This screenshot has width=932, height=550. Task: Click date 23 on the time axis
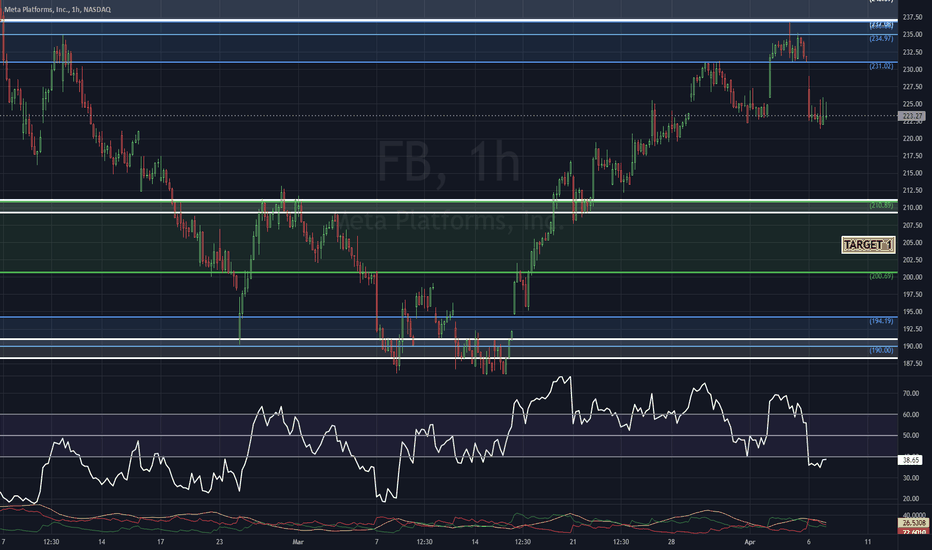tap(219, 542)
